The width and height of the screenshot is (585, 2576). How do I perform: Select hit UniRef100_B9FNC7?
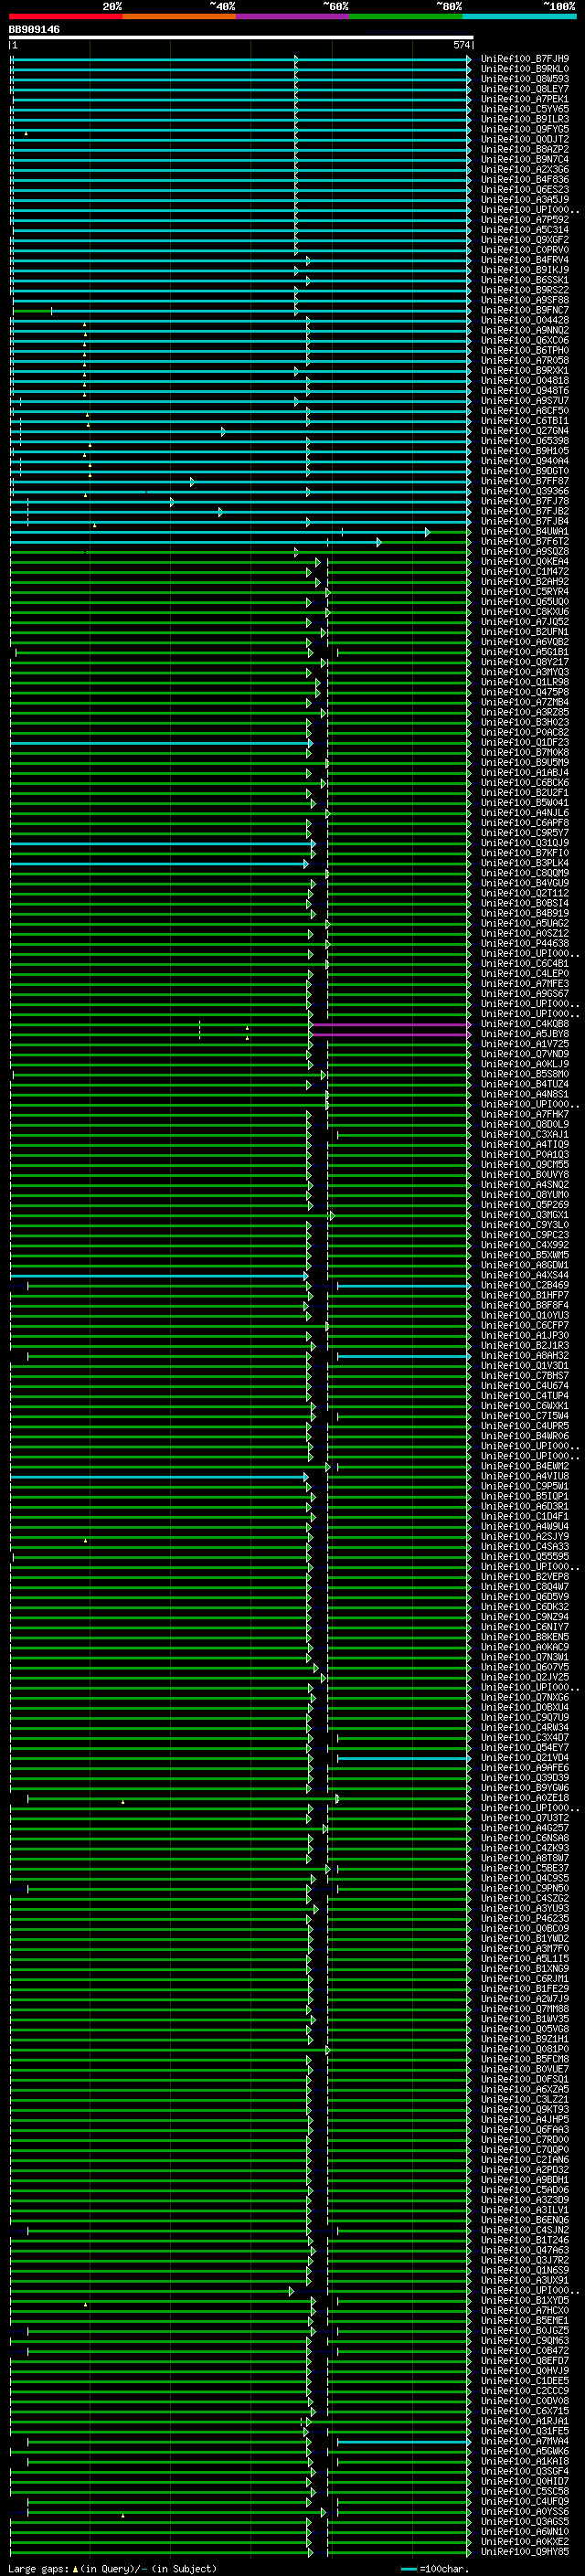click(525, 311)
